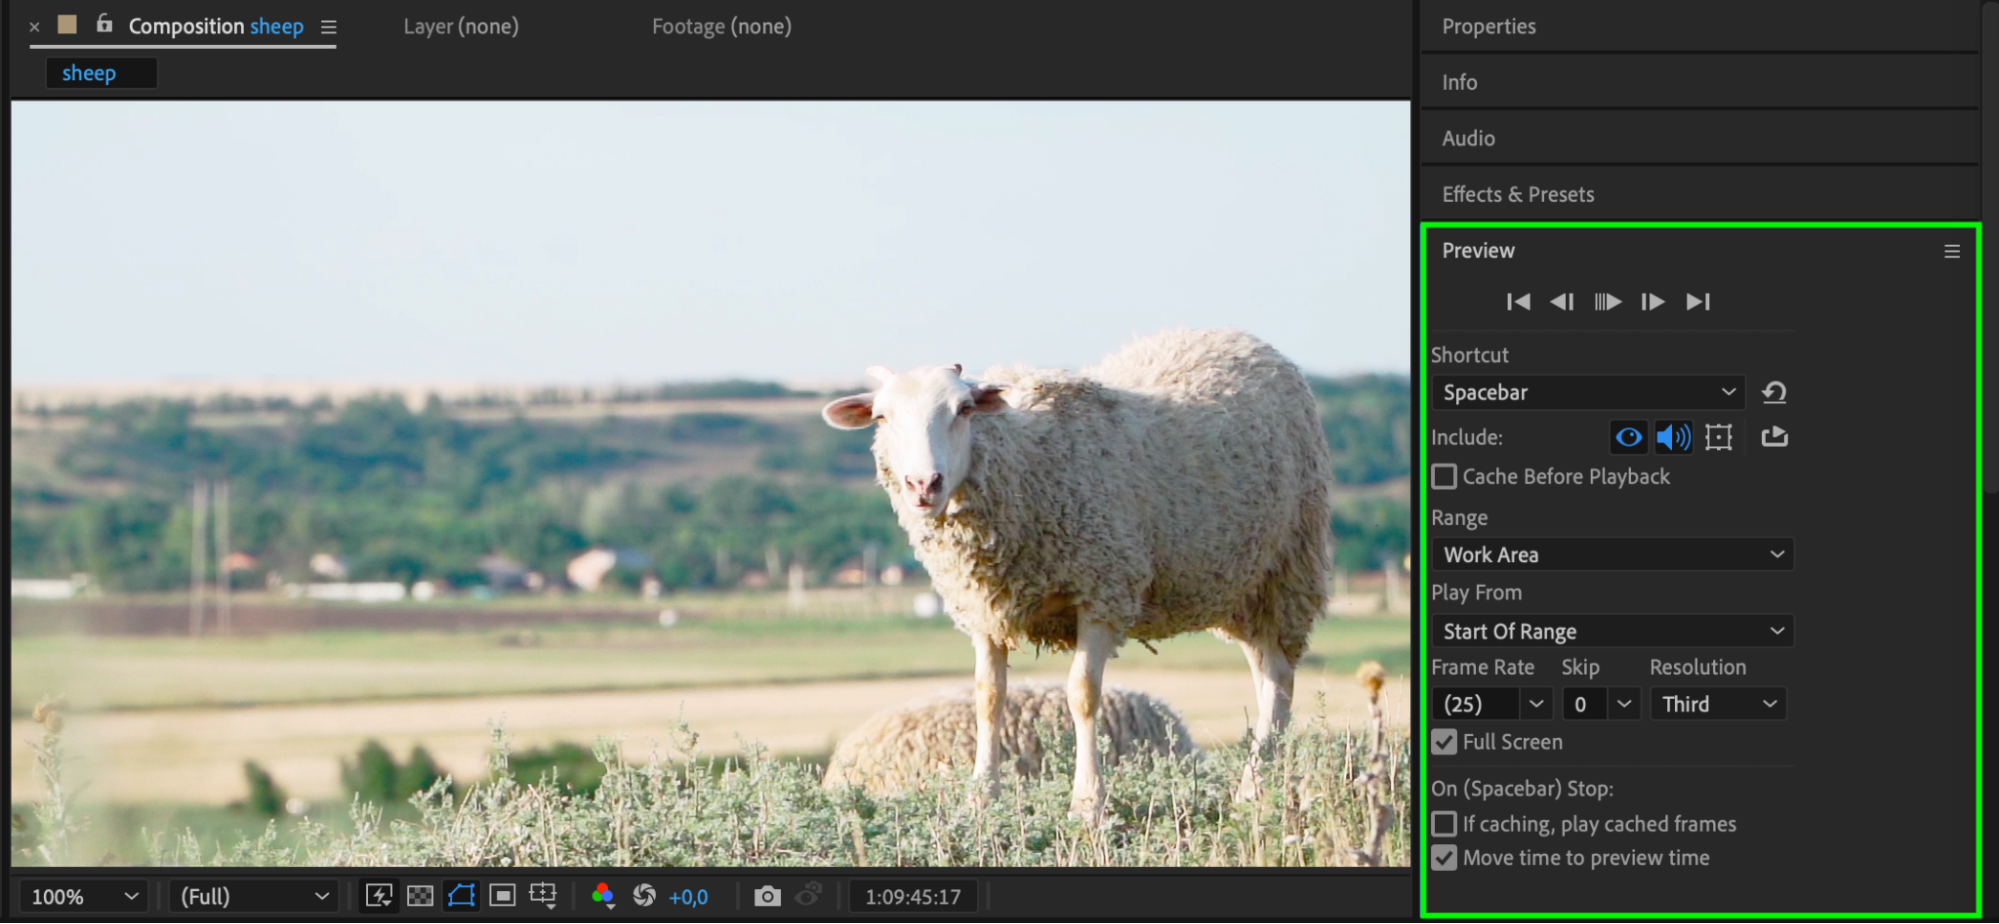The width and height of the screenshot is (1999, 924).
Task: Expand the Info panel
Action: point(1460,82)
